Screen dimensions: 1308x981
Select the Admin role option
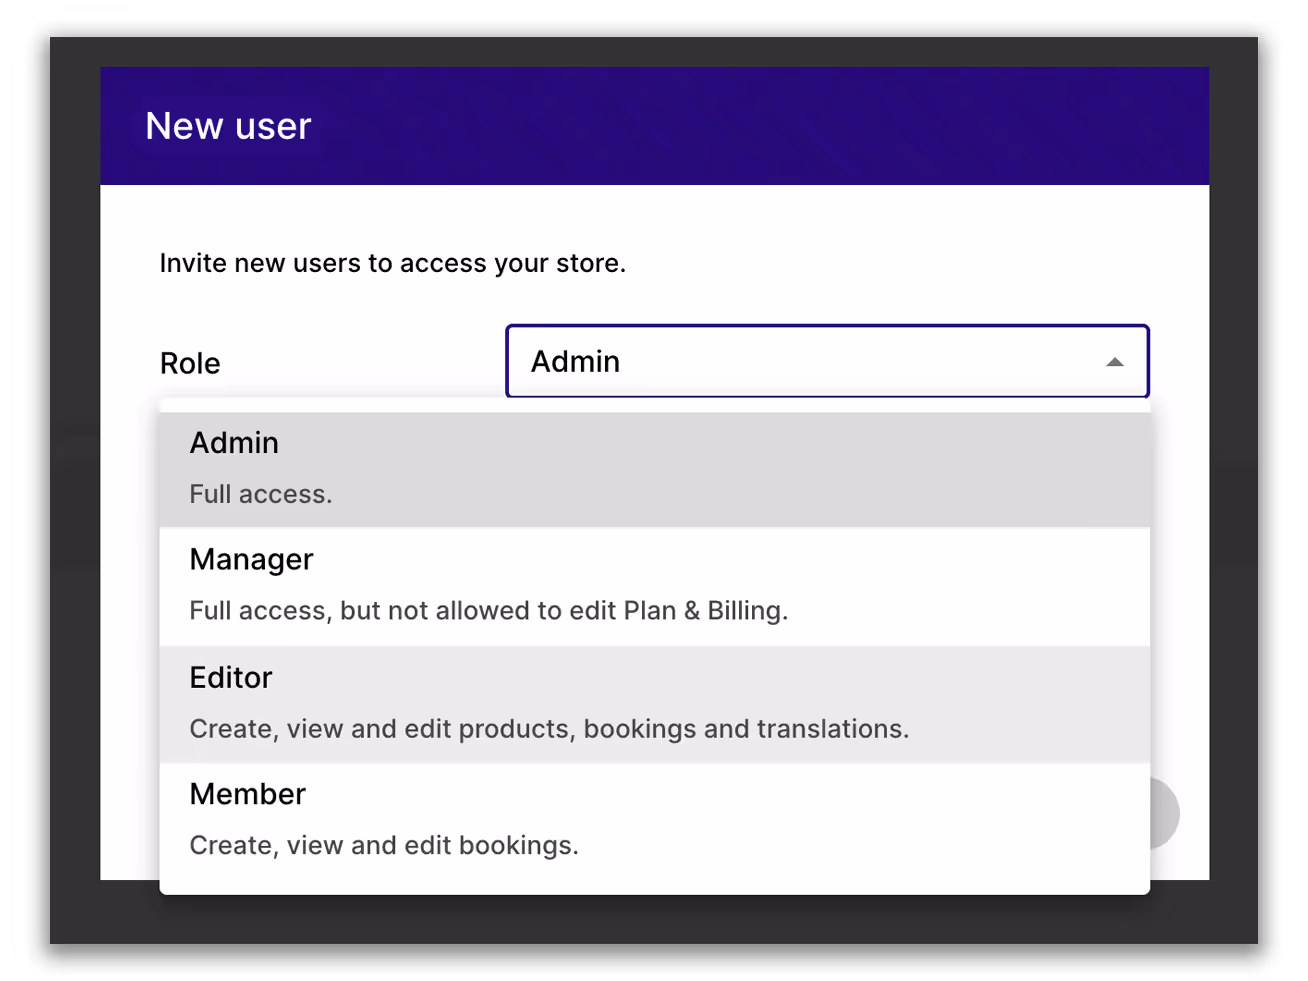654,469
